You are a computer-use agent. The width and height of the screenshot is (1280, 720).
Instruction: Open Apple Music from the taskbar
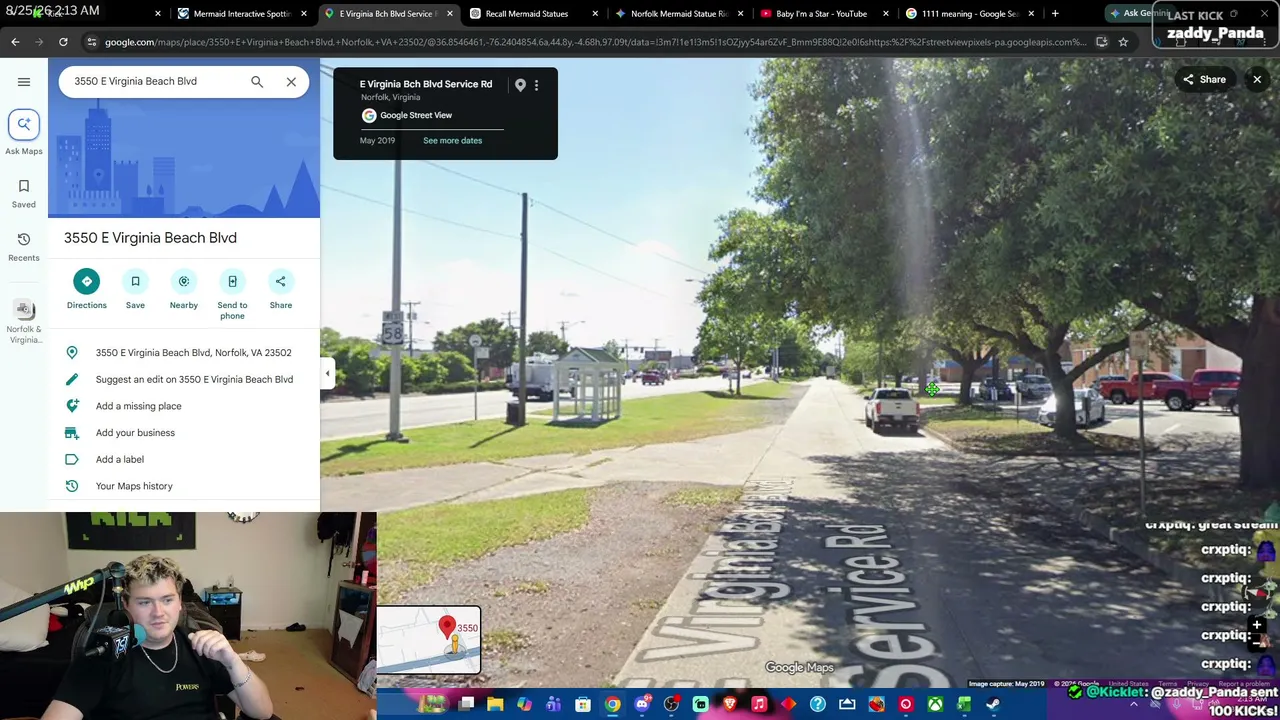click(759, 705)
